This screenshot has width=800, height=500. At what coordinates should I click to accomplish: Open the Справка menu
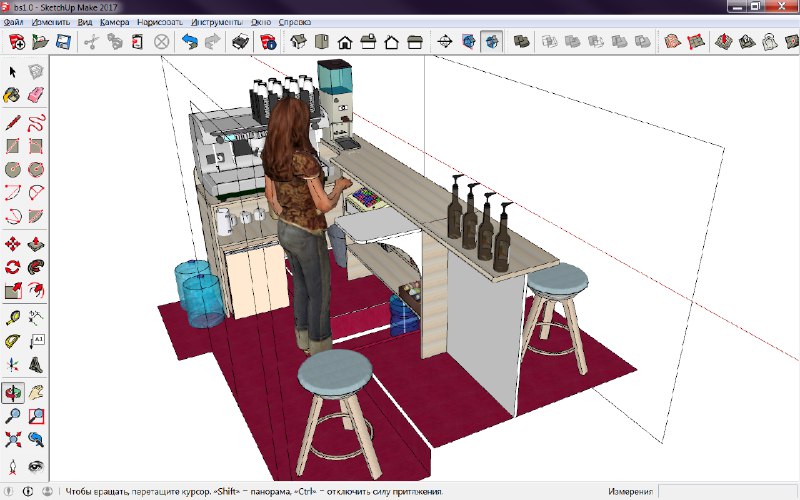point(293,20)
